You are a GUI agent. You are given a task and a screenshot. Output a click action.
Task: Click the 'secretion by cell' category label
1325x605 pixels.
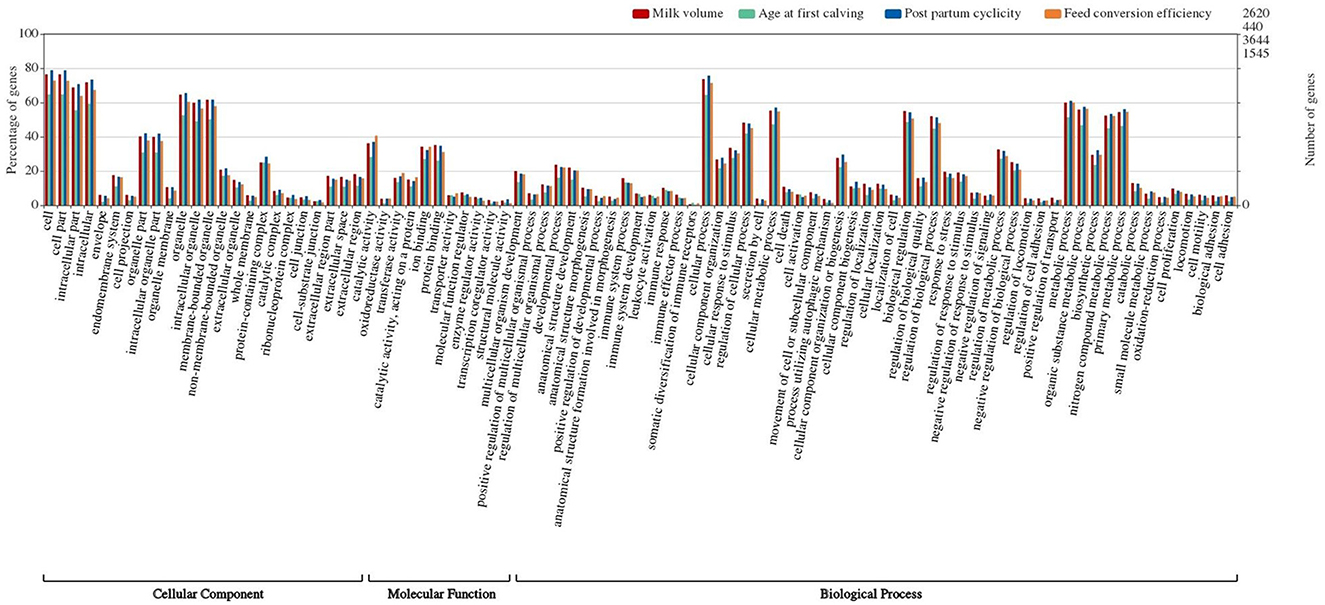coord(755,255)
